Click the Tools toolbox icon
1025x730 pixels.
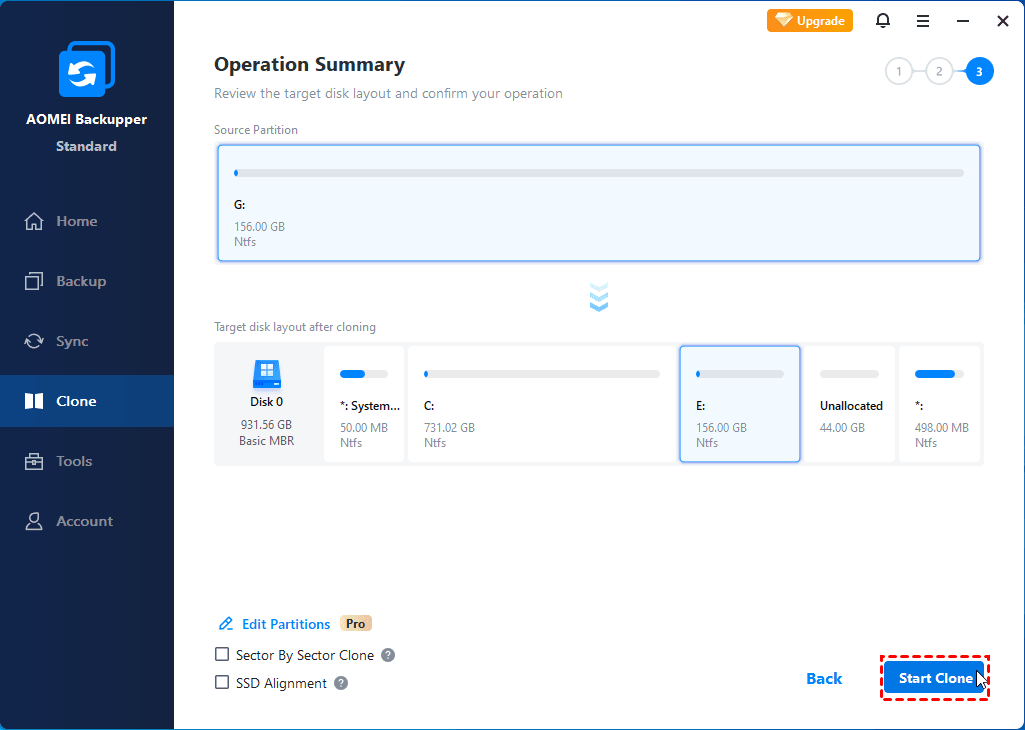(x=34, y=461)
